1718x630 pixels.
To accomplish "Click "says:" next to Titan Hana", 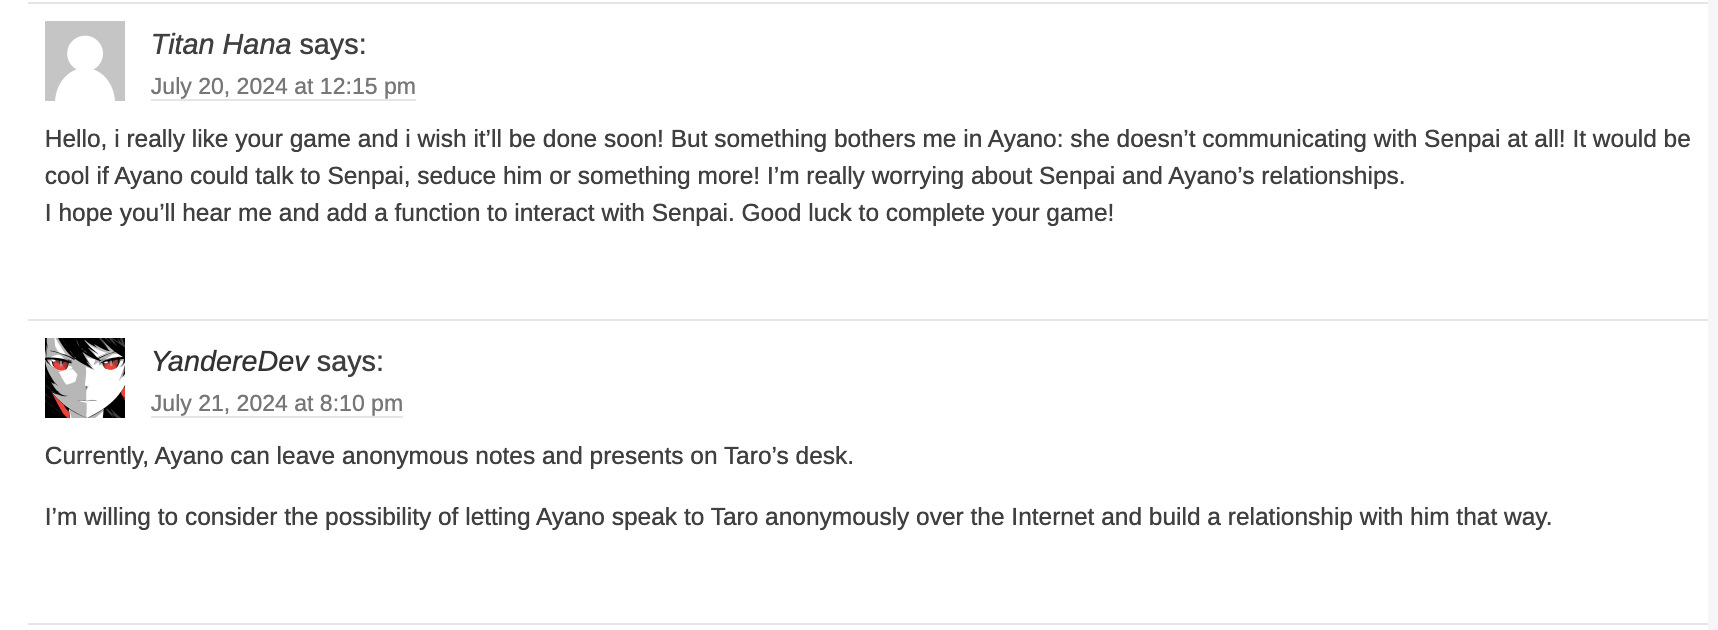I will tap(333, 44).
